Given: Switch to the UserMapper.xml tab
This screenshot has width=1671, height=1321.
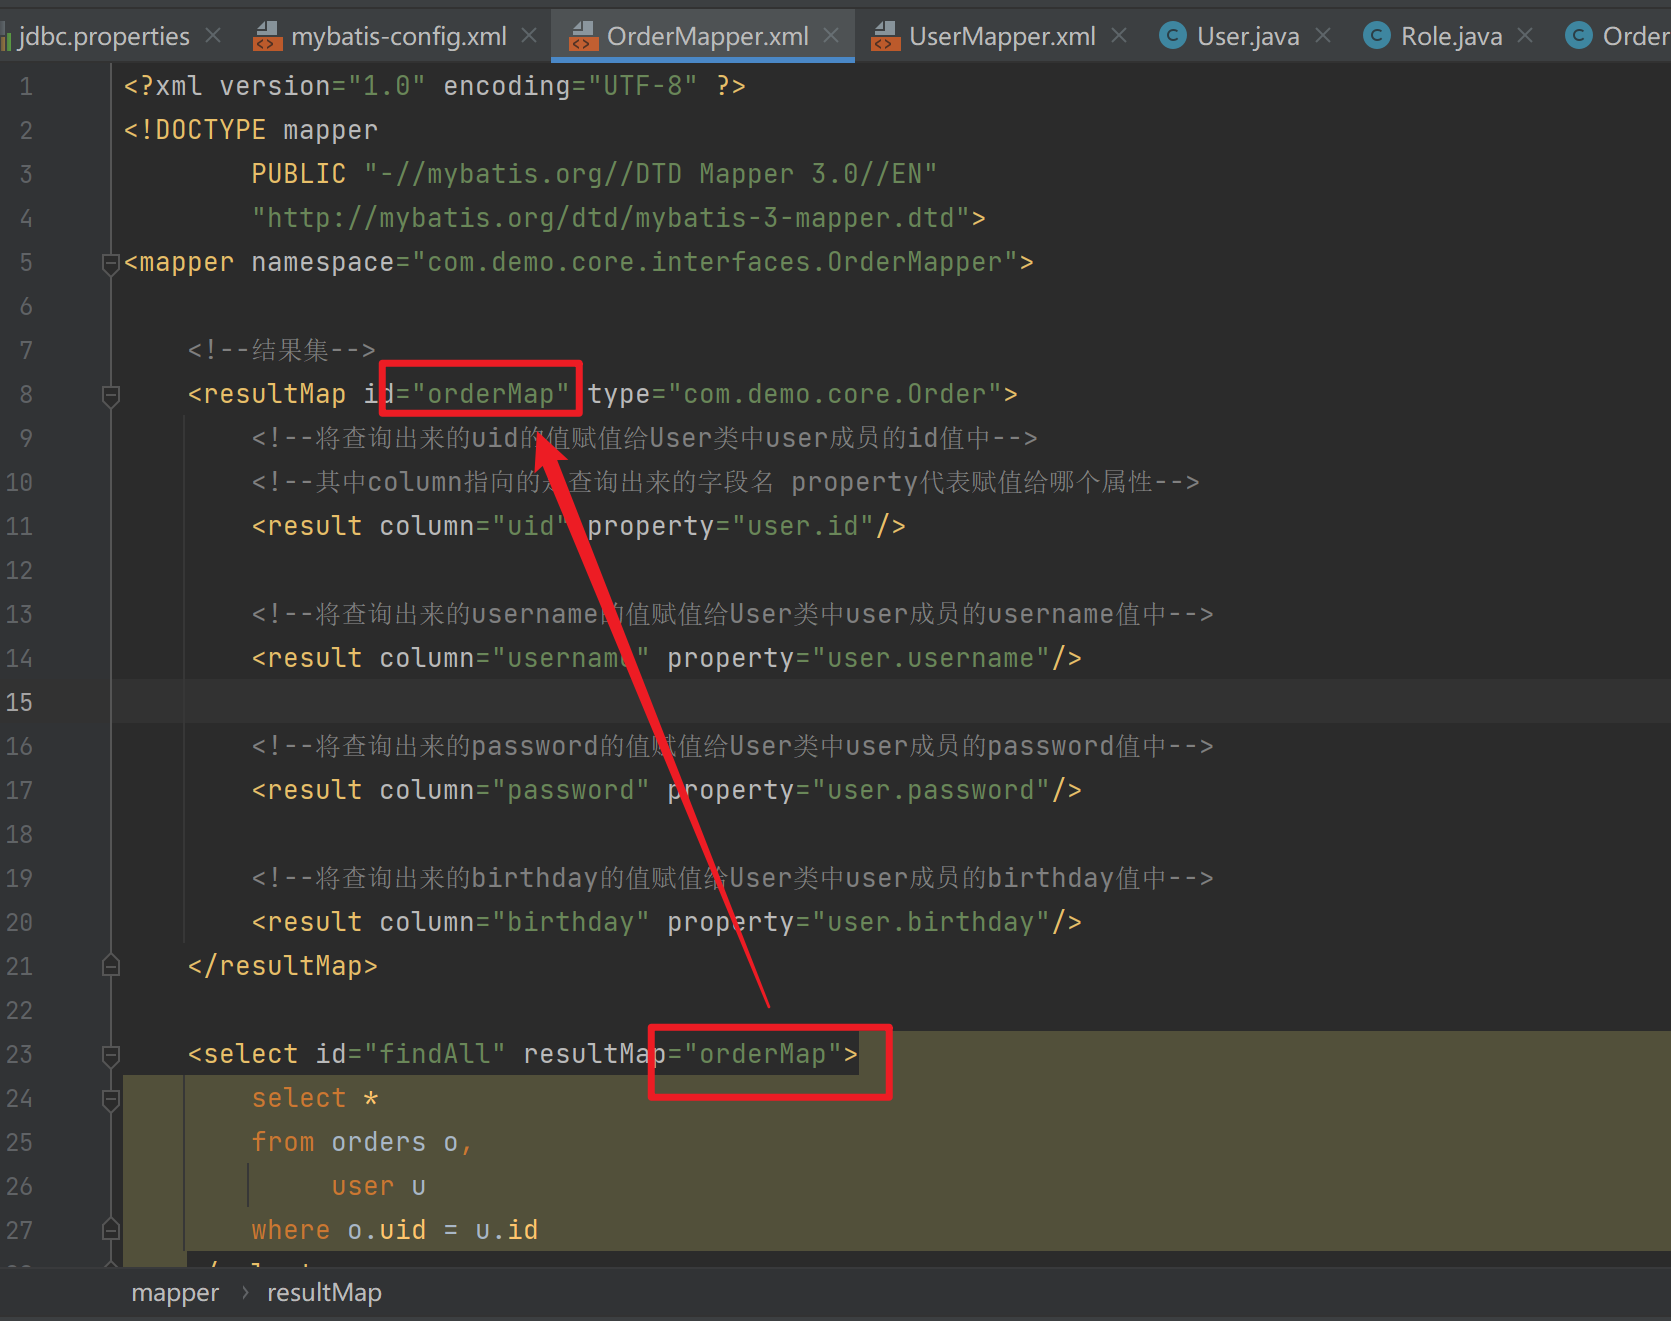Looking at the screenshot, I should [x=1002, y=37].
